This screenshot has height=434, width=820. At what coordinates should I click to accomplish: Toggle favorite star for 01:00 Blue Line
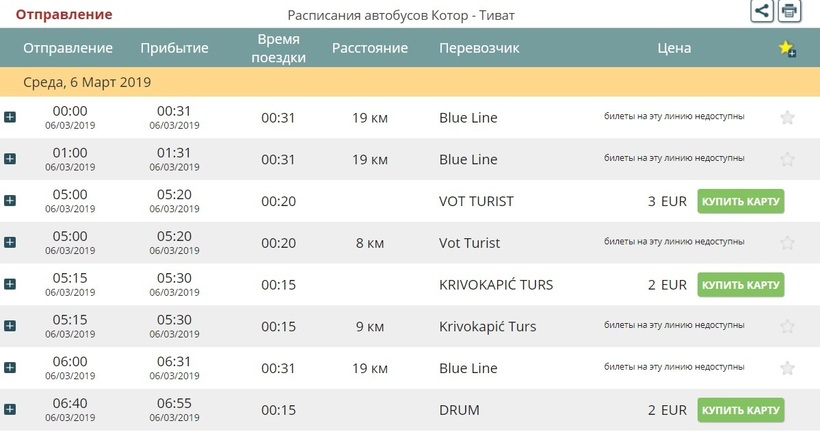[787, 159]
